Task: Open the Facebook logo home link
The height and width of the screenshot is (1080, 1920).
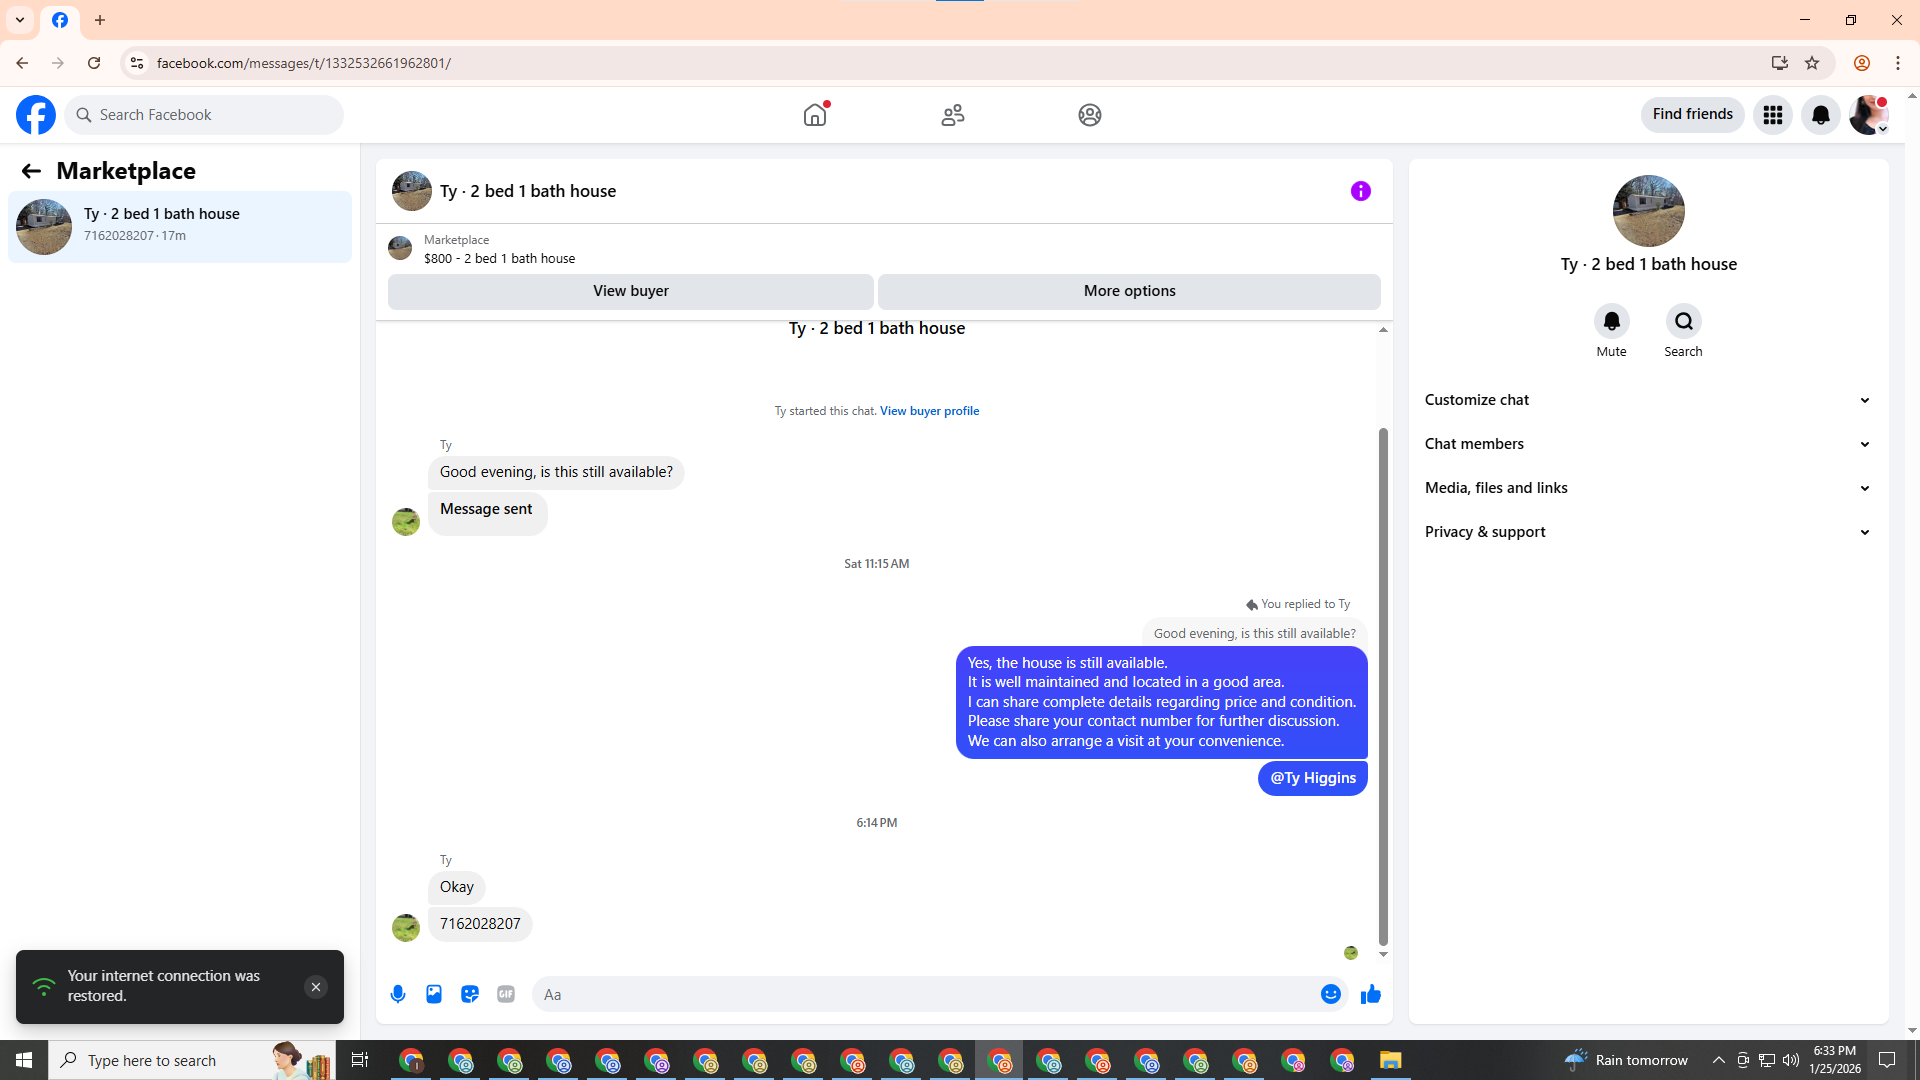Action: tap(36, 115)
